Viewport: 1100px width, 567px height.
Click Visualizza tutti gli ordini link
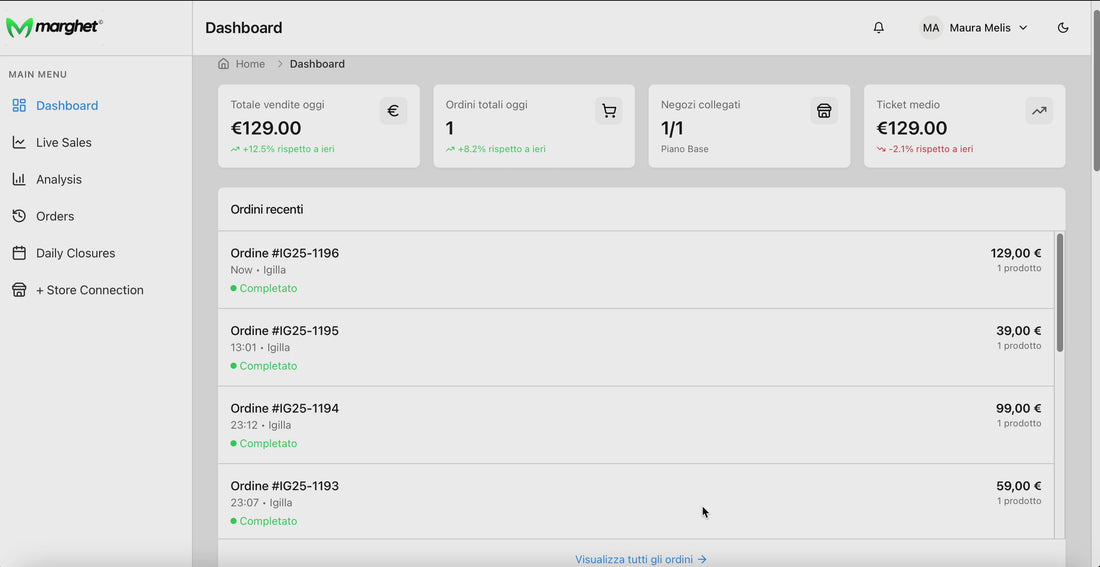click(640, 559)
